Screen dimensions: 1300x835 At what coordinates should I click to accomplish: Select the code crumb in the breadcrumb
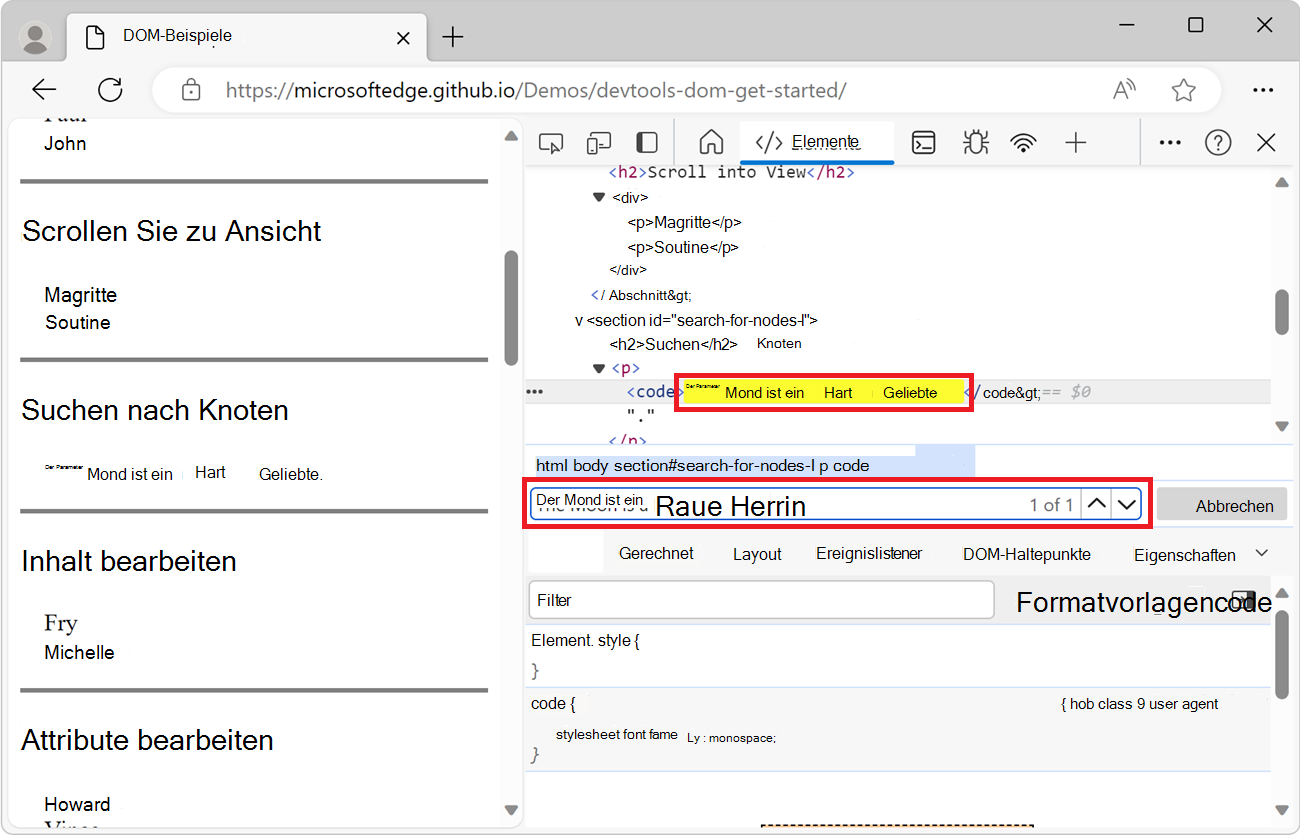pos(851,465)
